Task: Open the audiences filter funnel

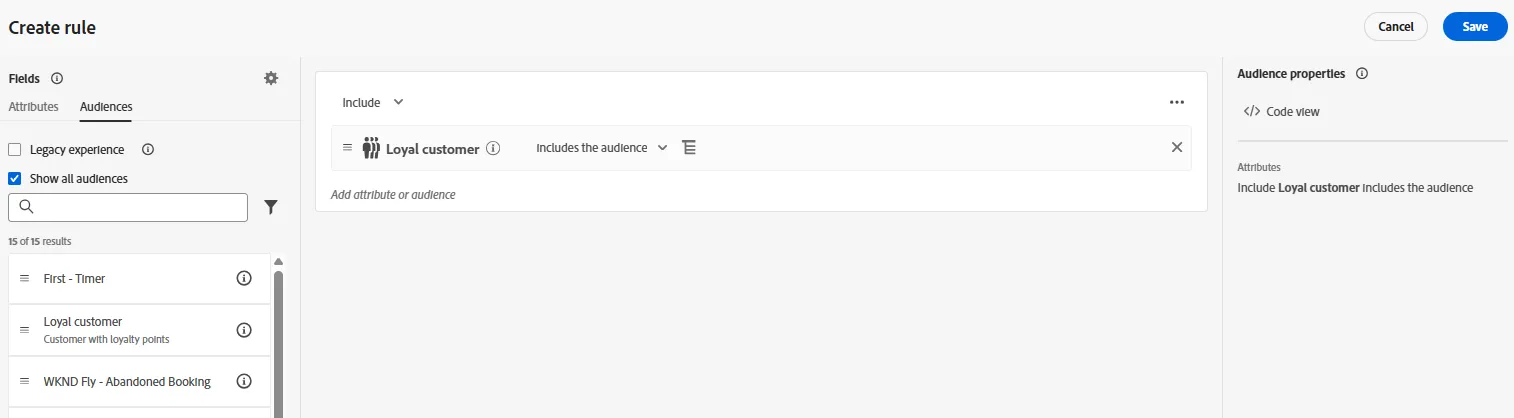Action: click(271, 207)
